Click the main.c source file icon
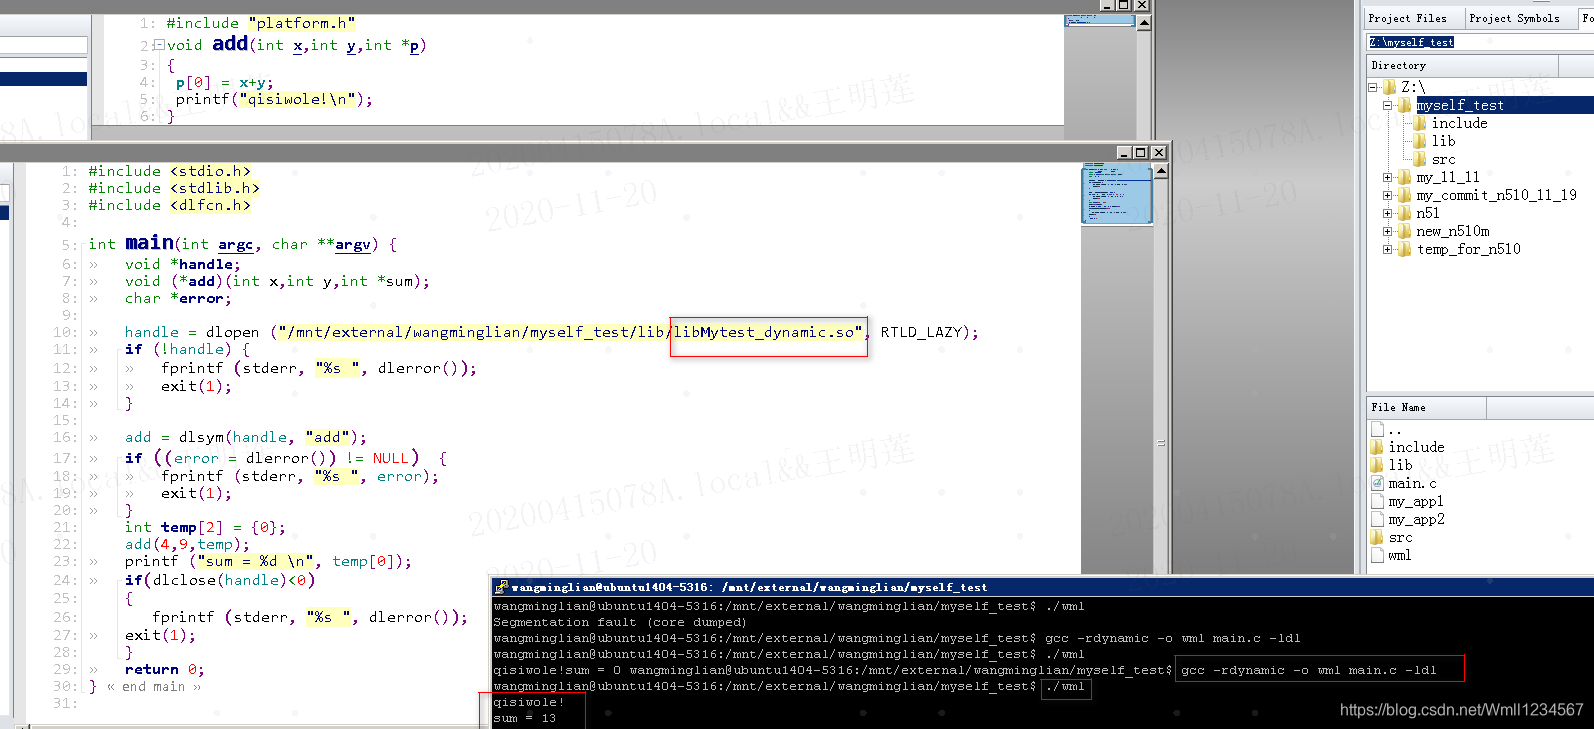The height and width of the screenshot is (729, 1594). pyautogui.click(x=1377, y=483)
